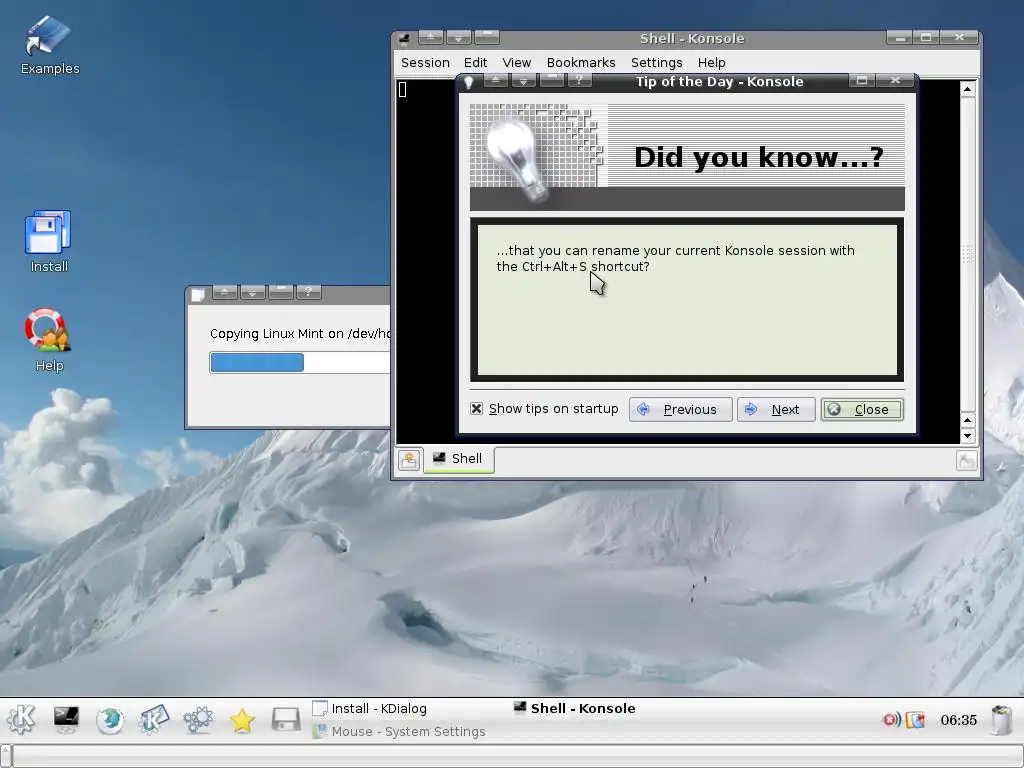Open the K menu launcher
The image size is (1024, 768).
[x=21, y=719]
